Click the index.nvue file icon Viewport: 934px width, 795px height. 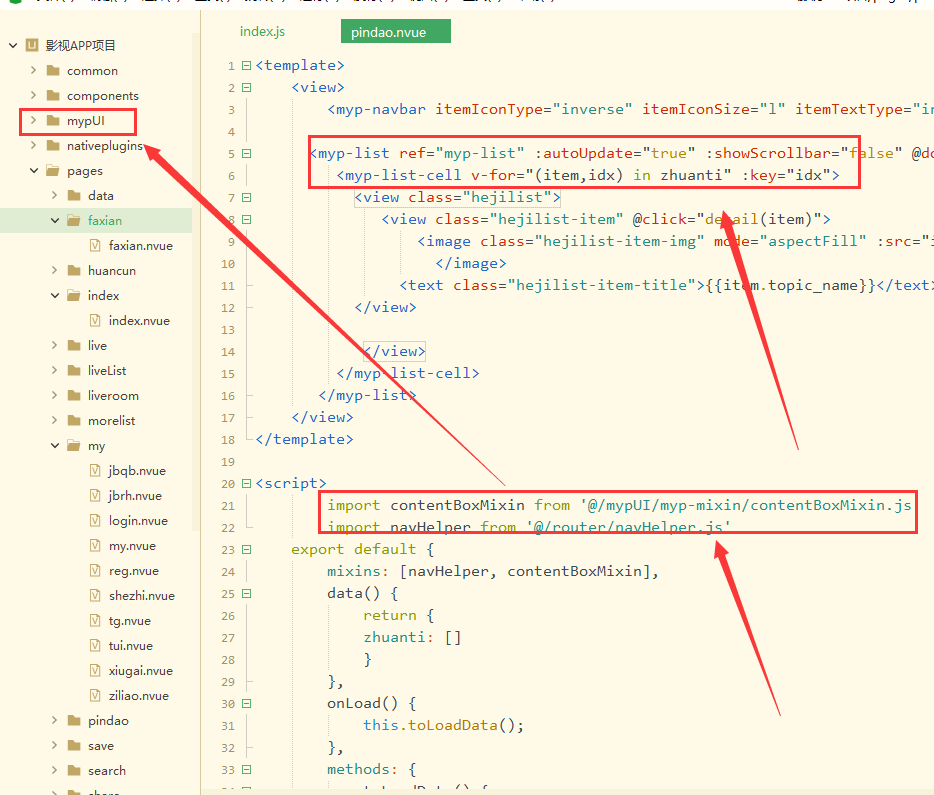pyautogui.click(x=95, y=320)
